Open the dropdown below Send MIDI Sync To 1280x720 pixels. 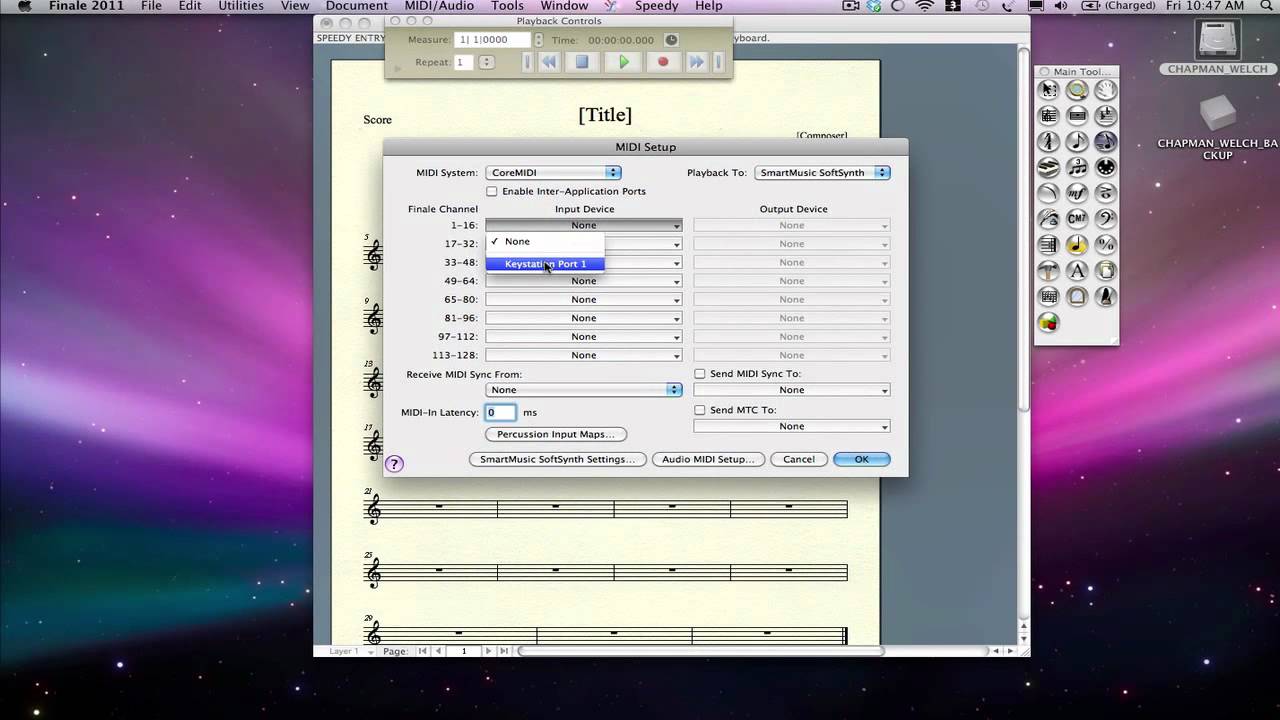pyautogui.click(x=792, y=390)
